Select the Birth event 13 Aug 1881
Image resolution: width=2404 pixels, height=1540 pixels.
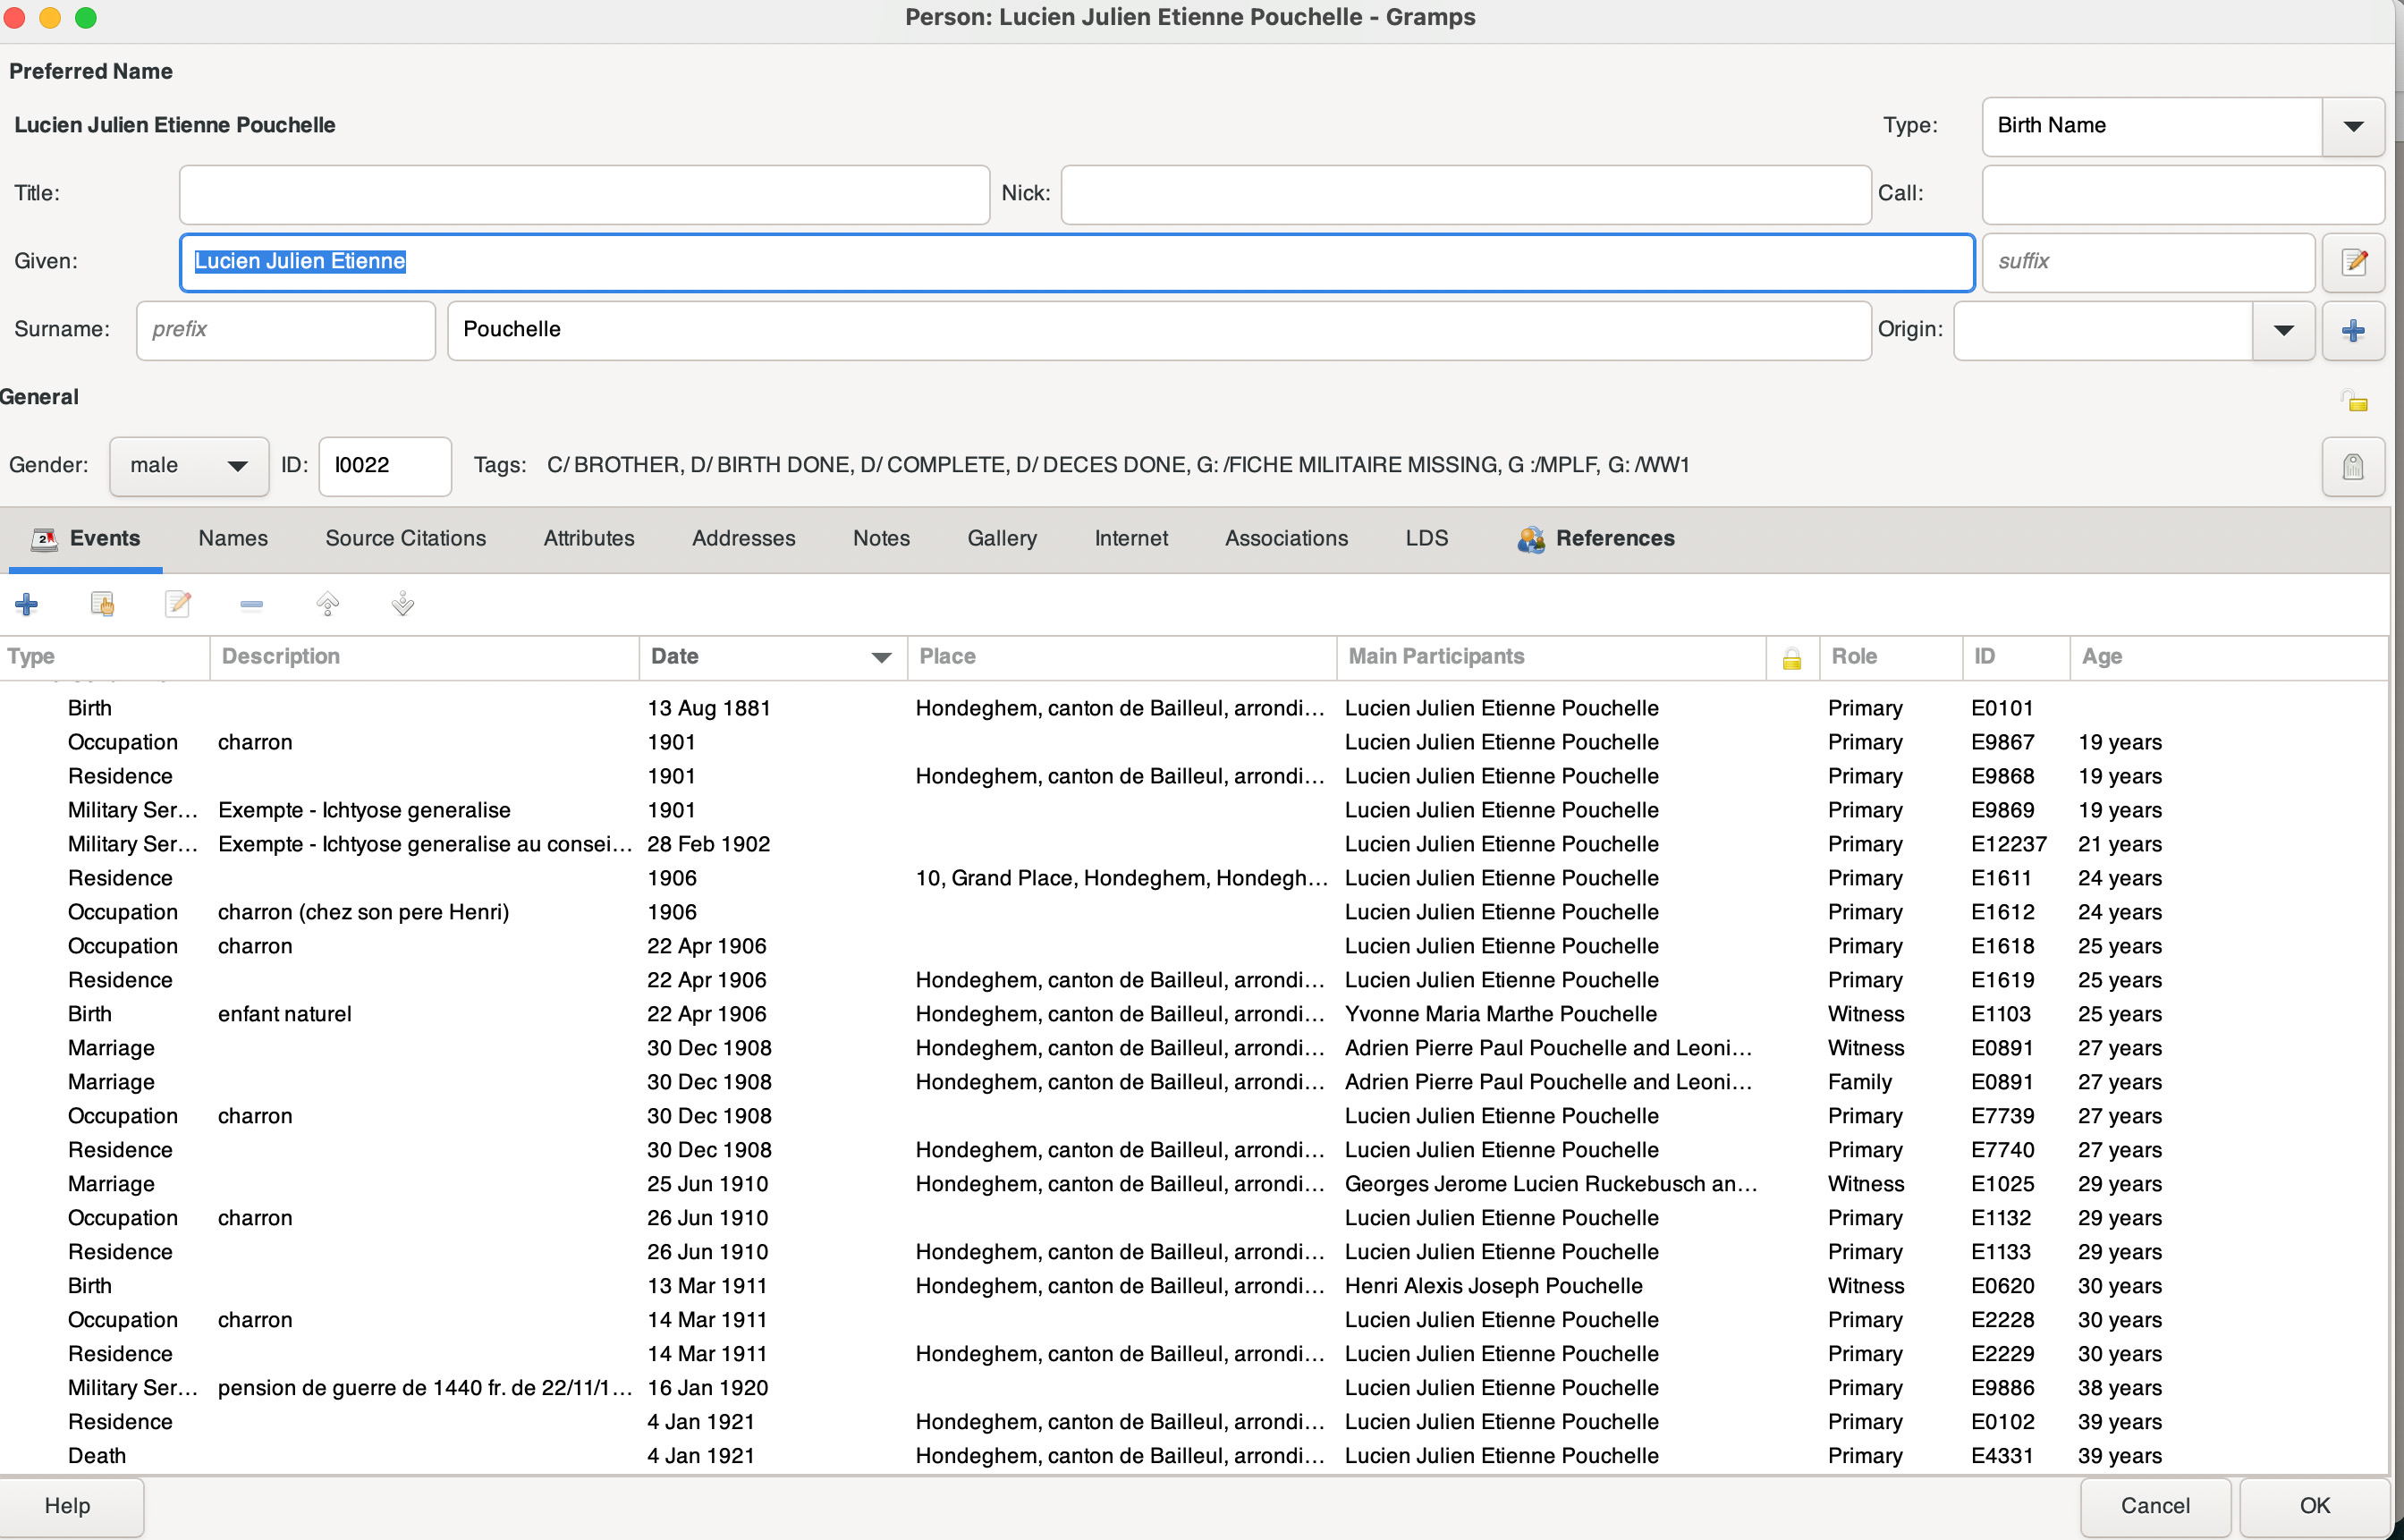[1194, 709]
